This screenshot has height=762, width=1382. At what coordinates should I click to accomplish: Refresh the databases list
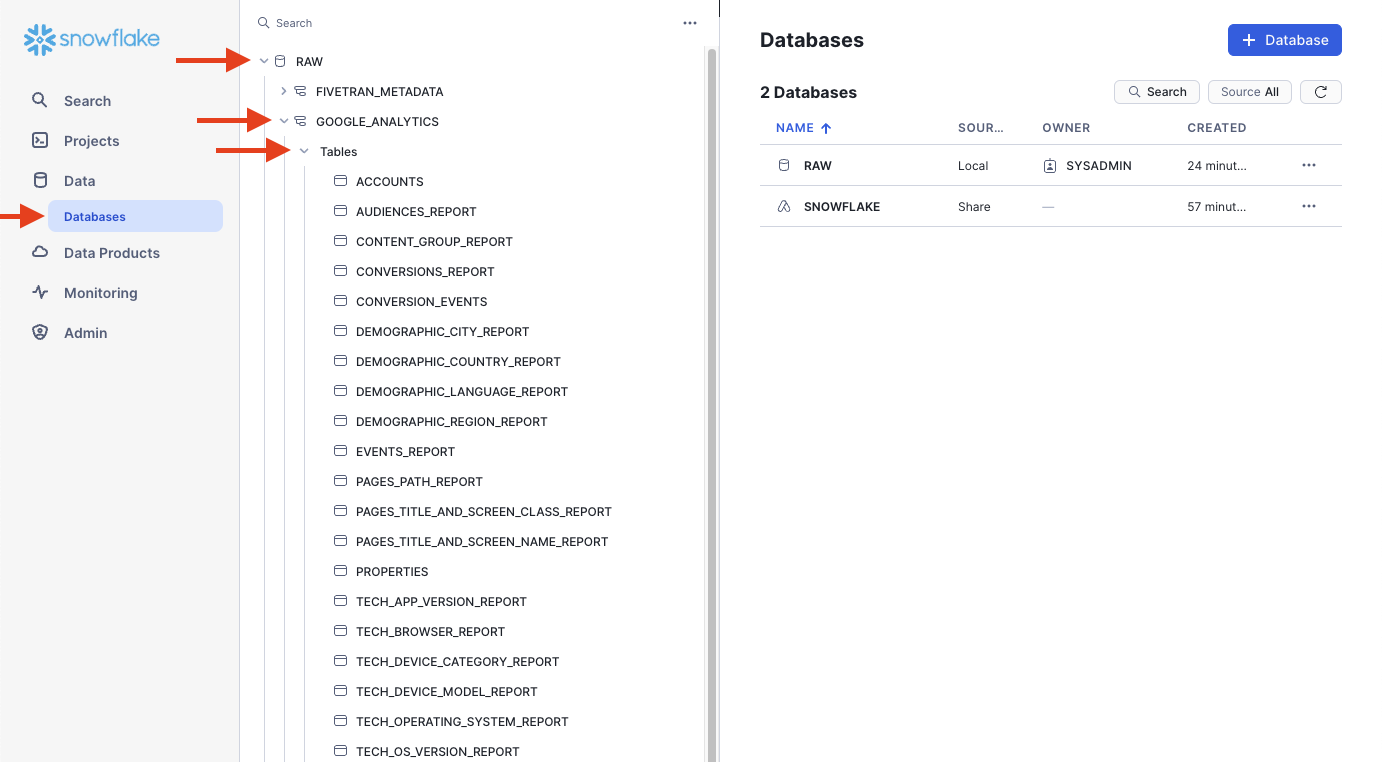click(1321, 92)
